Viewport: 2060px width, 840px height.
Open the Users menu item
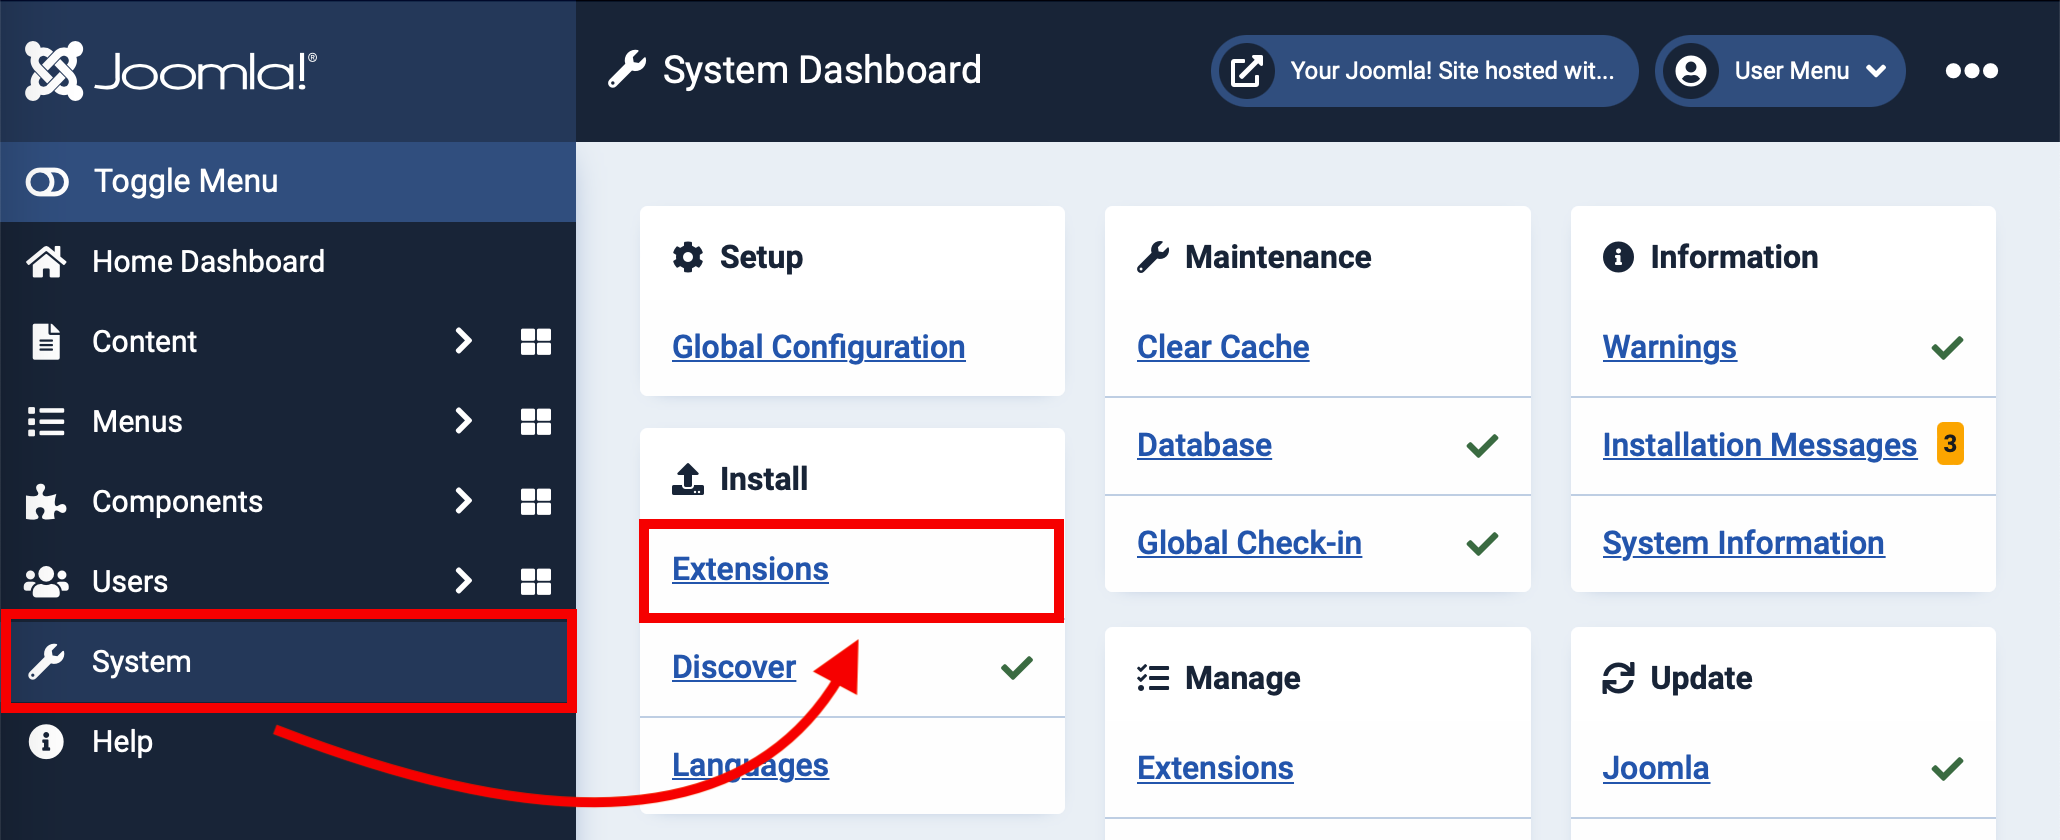point(130,581)
